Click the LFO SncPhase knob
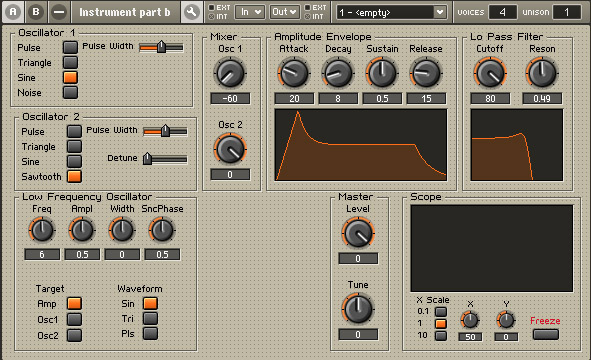 [x=162, y=230]
